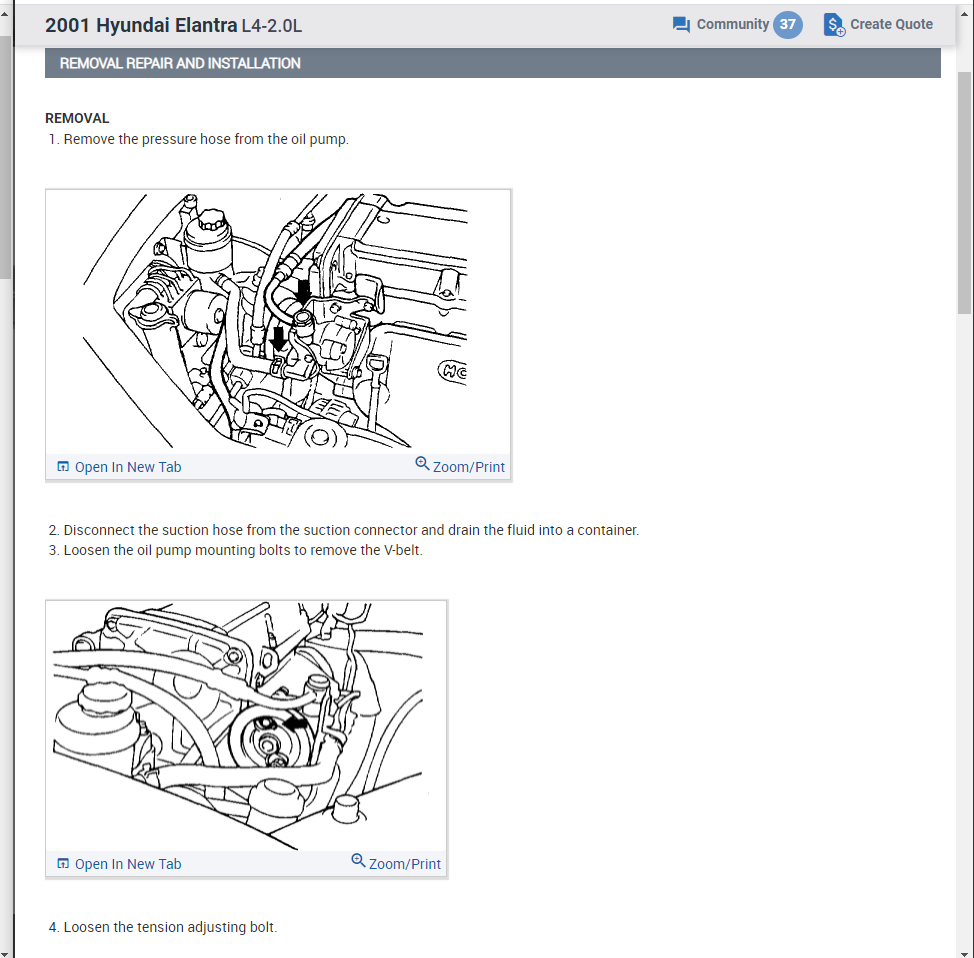Click the oil pump mounting bolts diagram
Viewport: 974px width, 958px height.
tap(246, 726)
